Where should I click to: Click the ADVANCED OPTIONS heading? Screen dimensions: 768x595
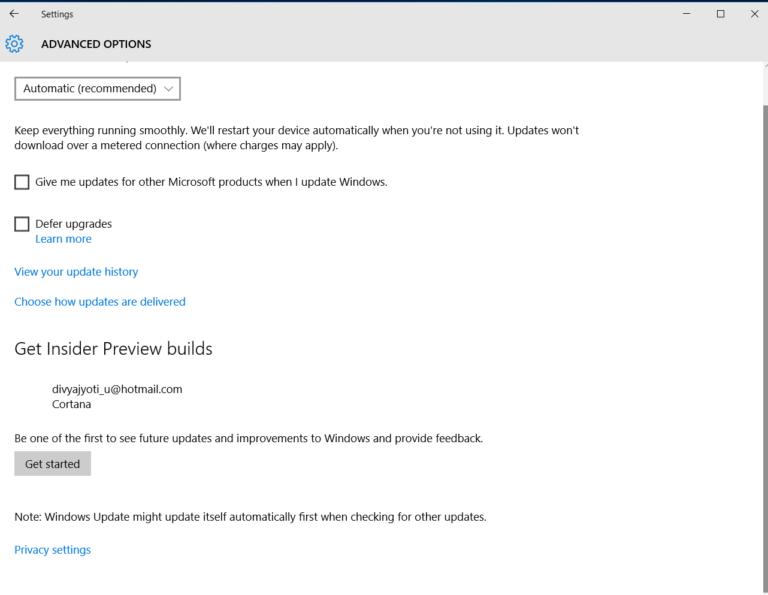point(96,44)
